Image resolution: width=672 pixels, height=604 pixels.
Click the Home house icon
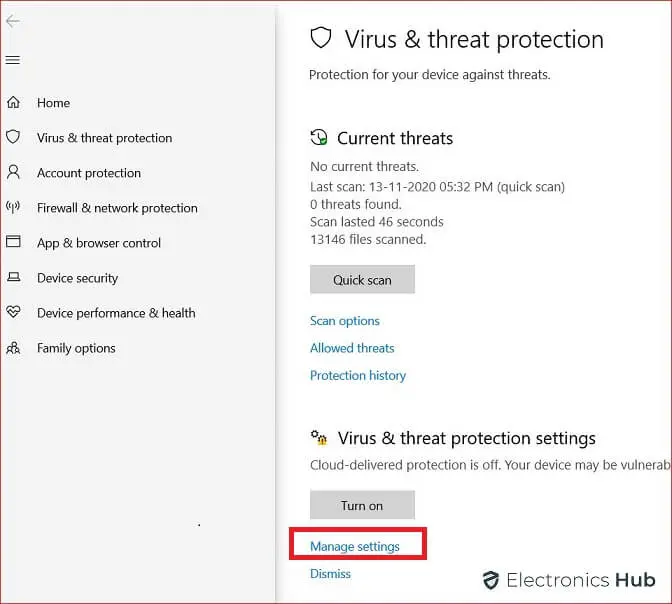[x=13, y=102]
